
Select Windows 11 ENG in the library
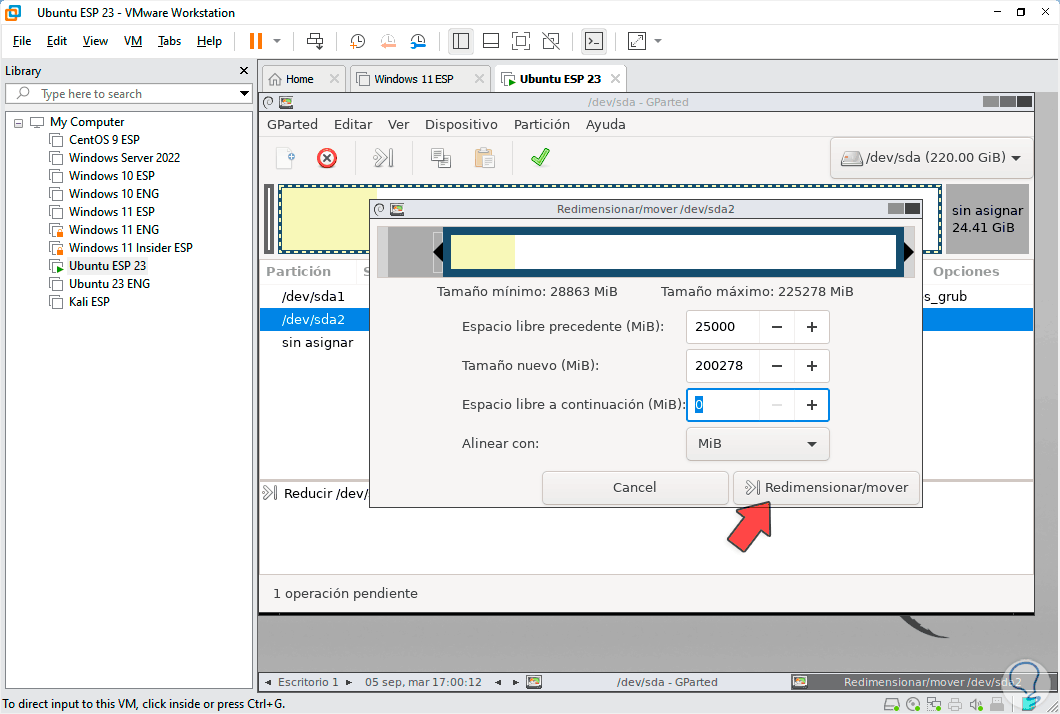(x=114, y=230)
